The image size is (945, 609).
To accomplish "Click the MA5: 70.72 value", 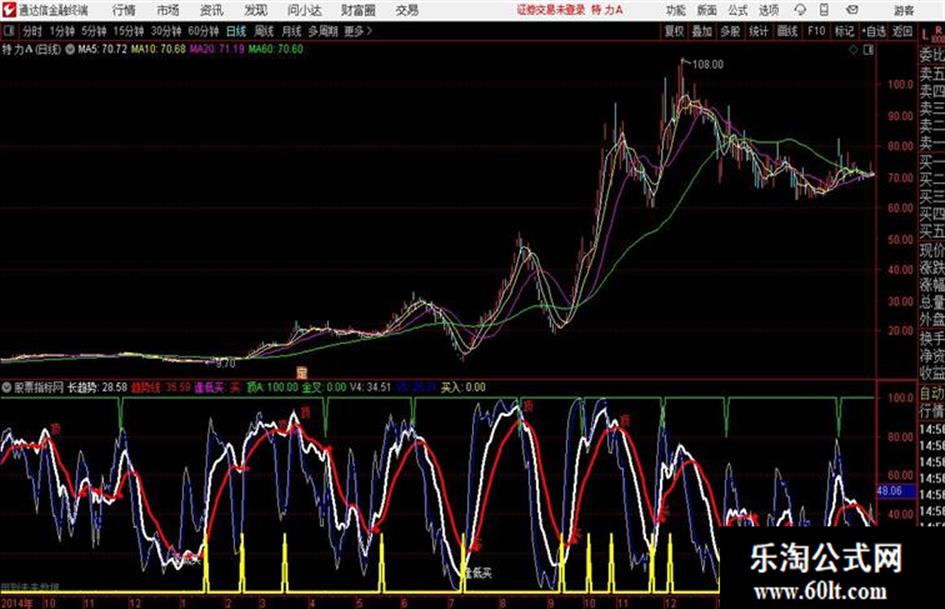I will (x=102, y=49).
